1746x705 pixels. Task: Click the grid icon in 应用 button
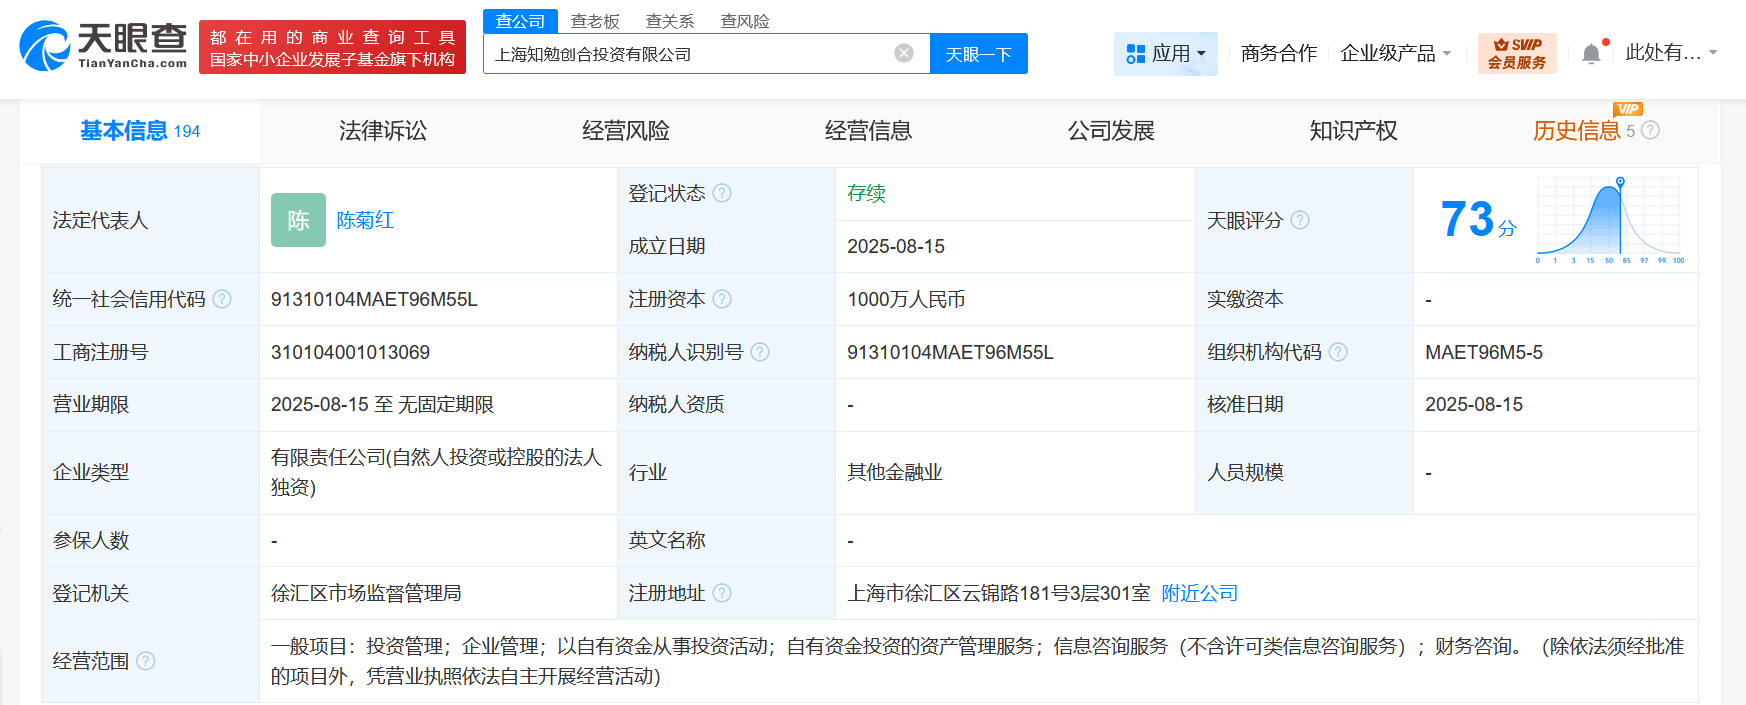(1135, 54)
